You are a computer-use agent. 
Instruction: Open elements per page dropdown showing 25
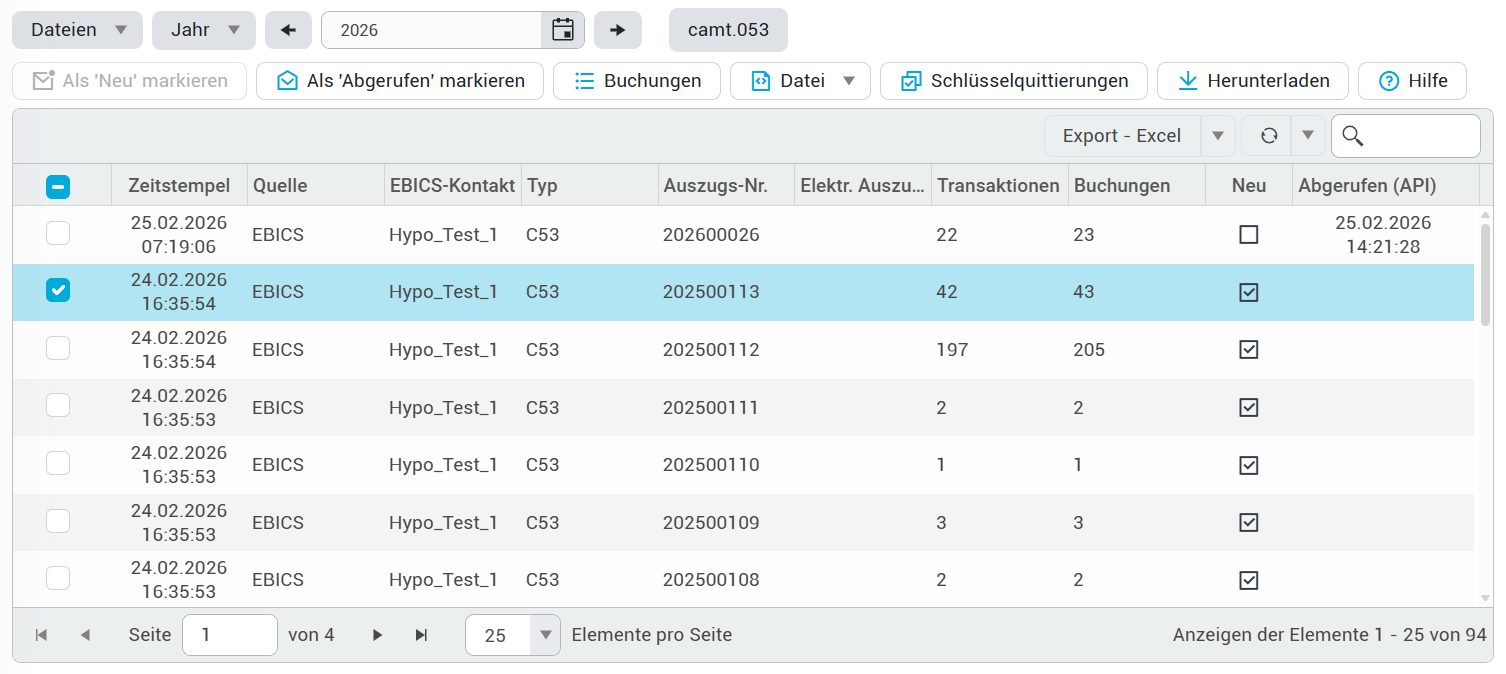(x=545, y=635)
